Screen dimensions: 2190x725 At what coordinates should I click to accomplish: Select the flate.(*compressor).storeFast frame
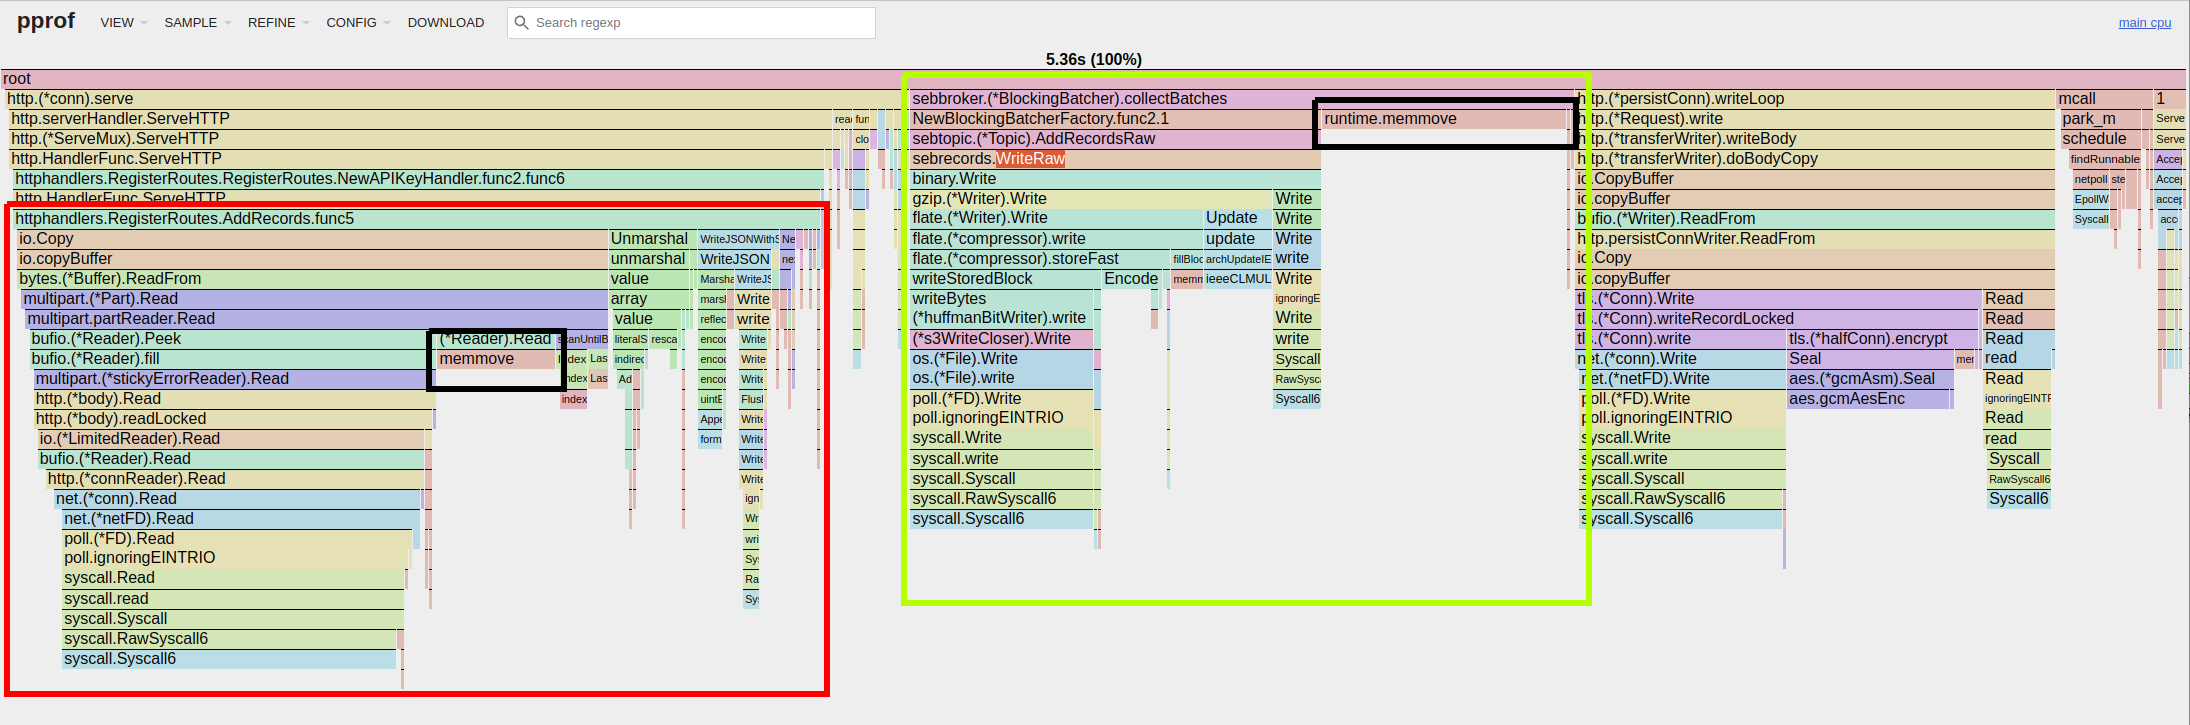tap(1040, 259)
